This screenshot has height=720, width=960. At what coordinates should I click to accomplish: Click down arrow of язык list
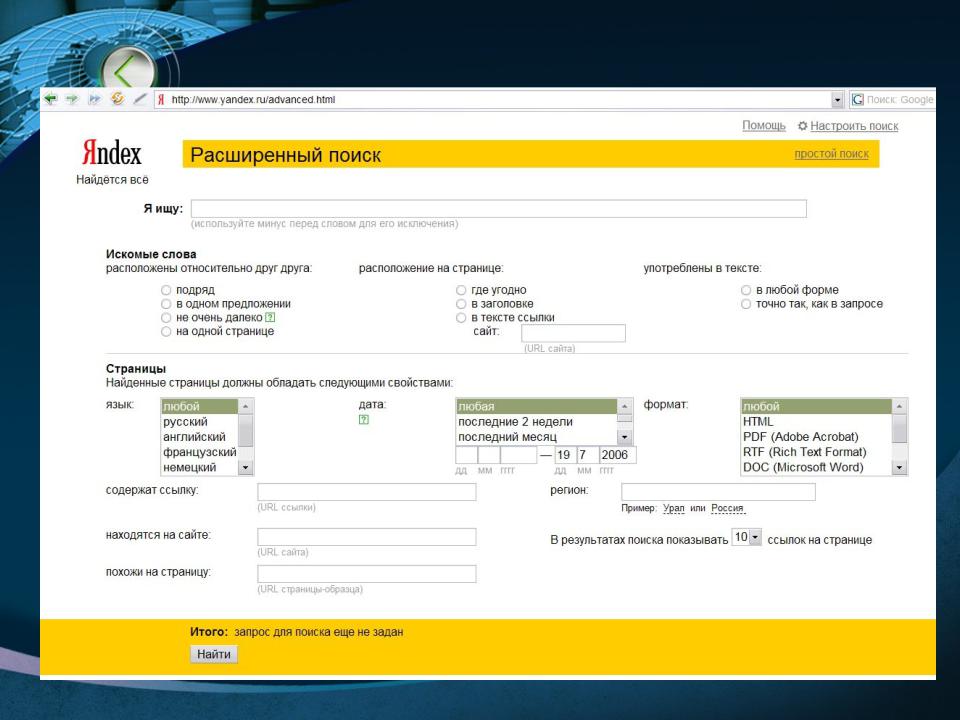(246, 467)
